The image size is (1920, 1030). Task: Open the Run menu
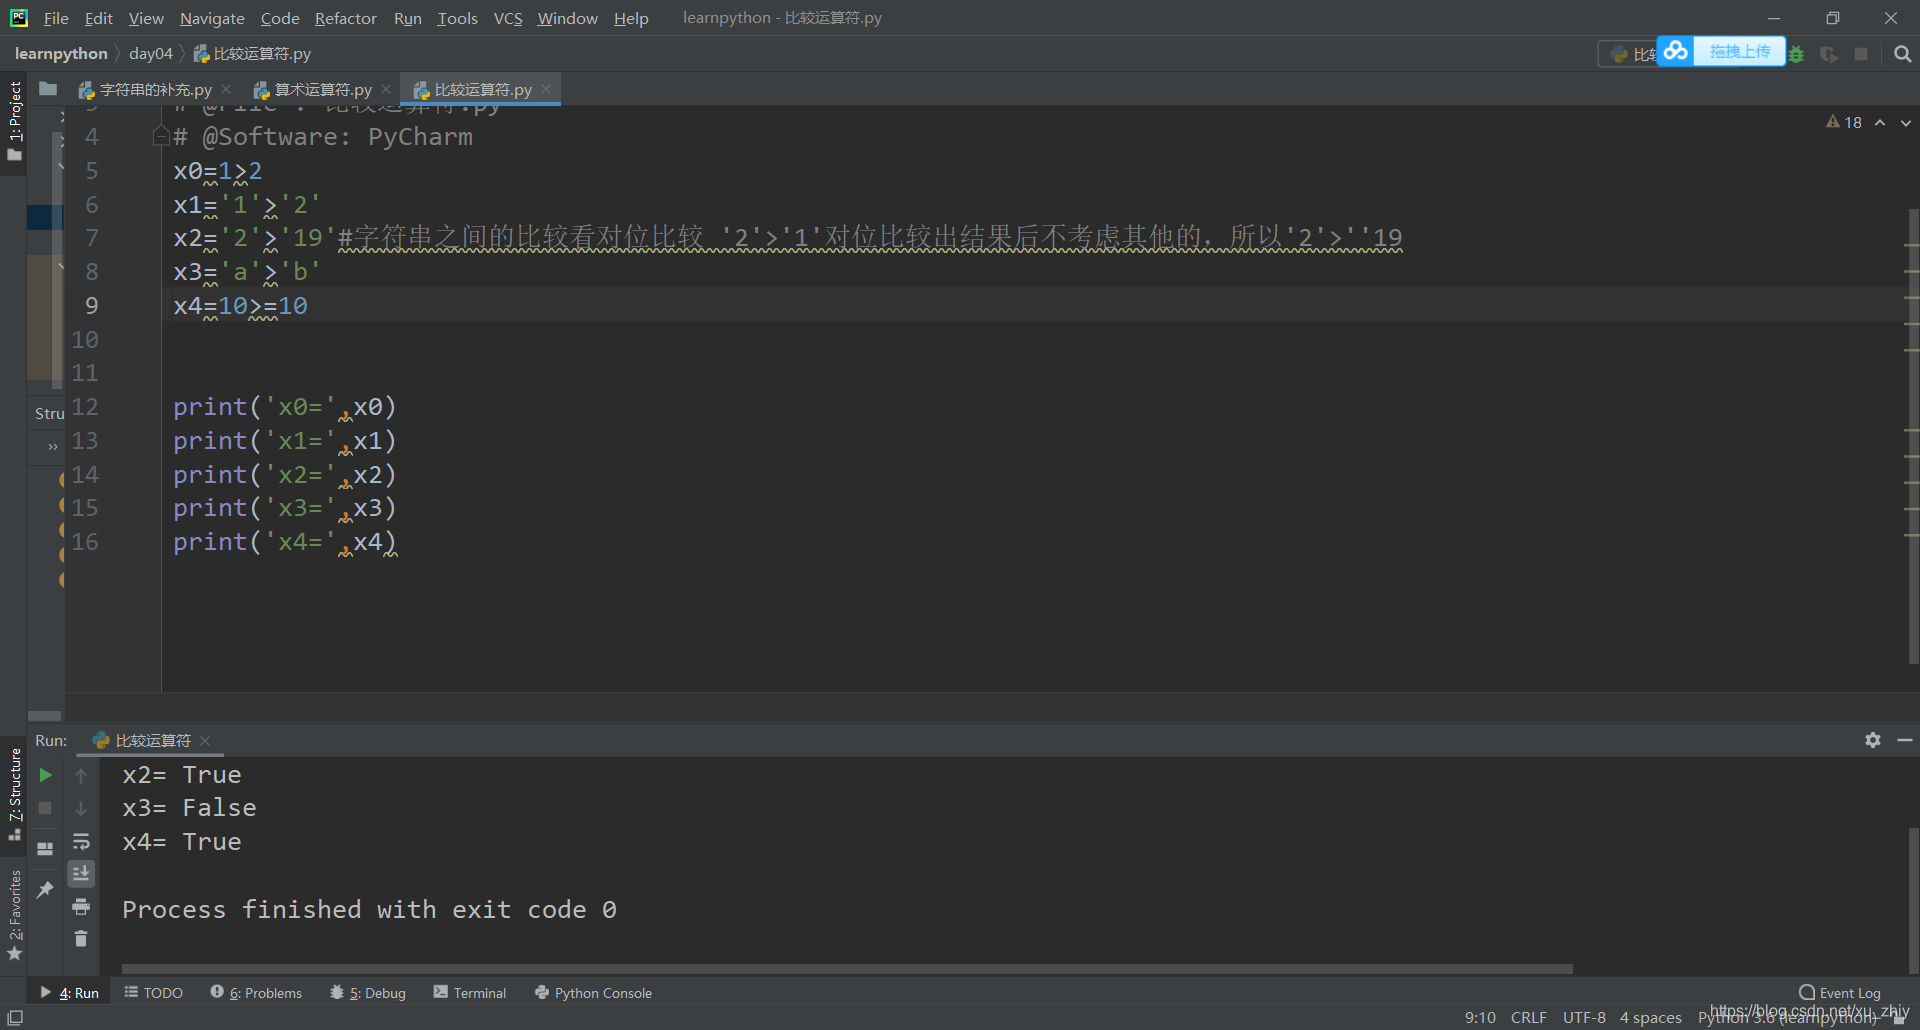[x=408, y=18]
